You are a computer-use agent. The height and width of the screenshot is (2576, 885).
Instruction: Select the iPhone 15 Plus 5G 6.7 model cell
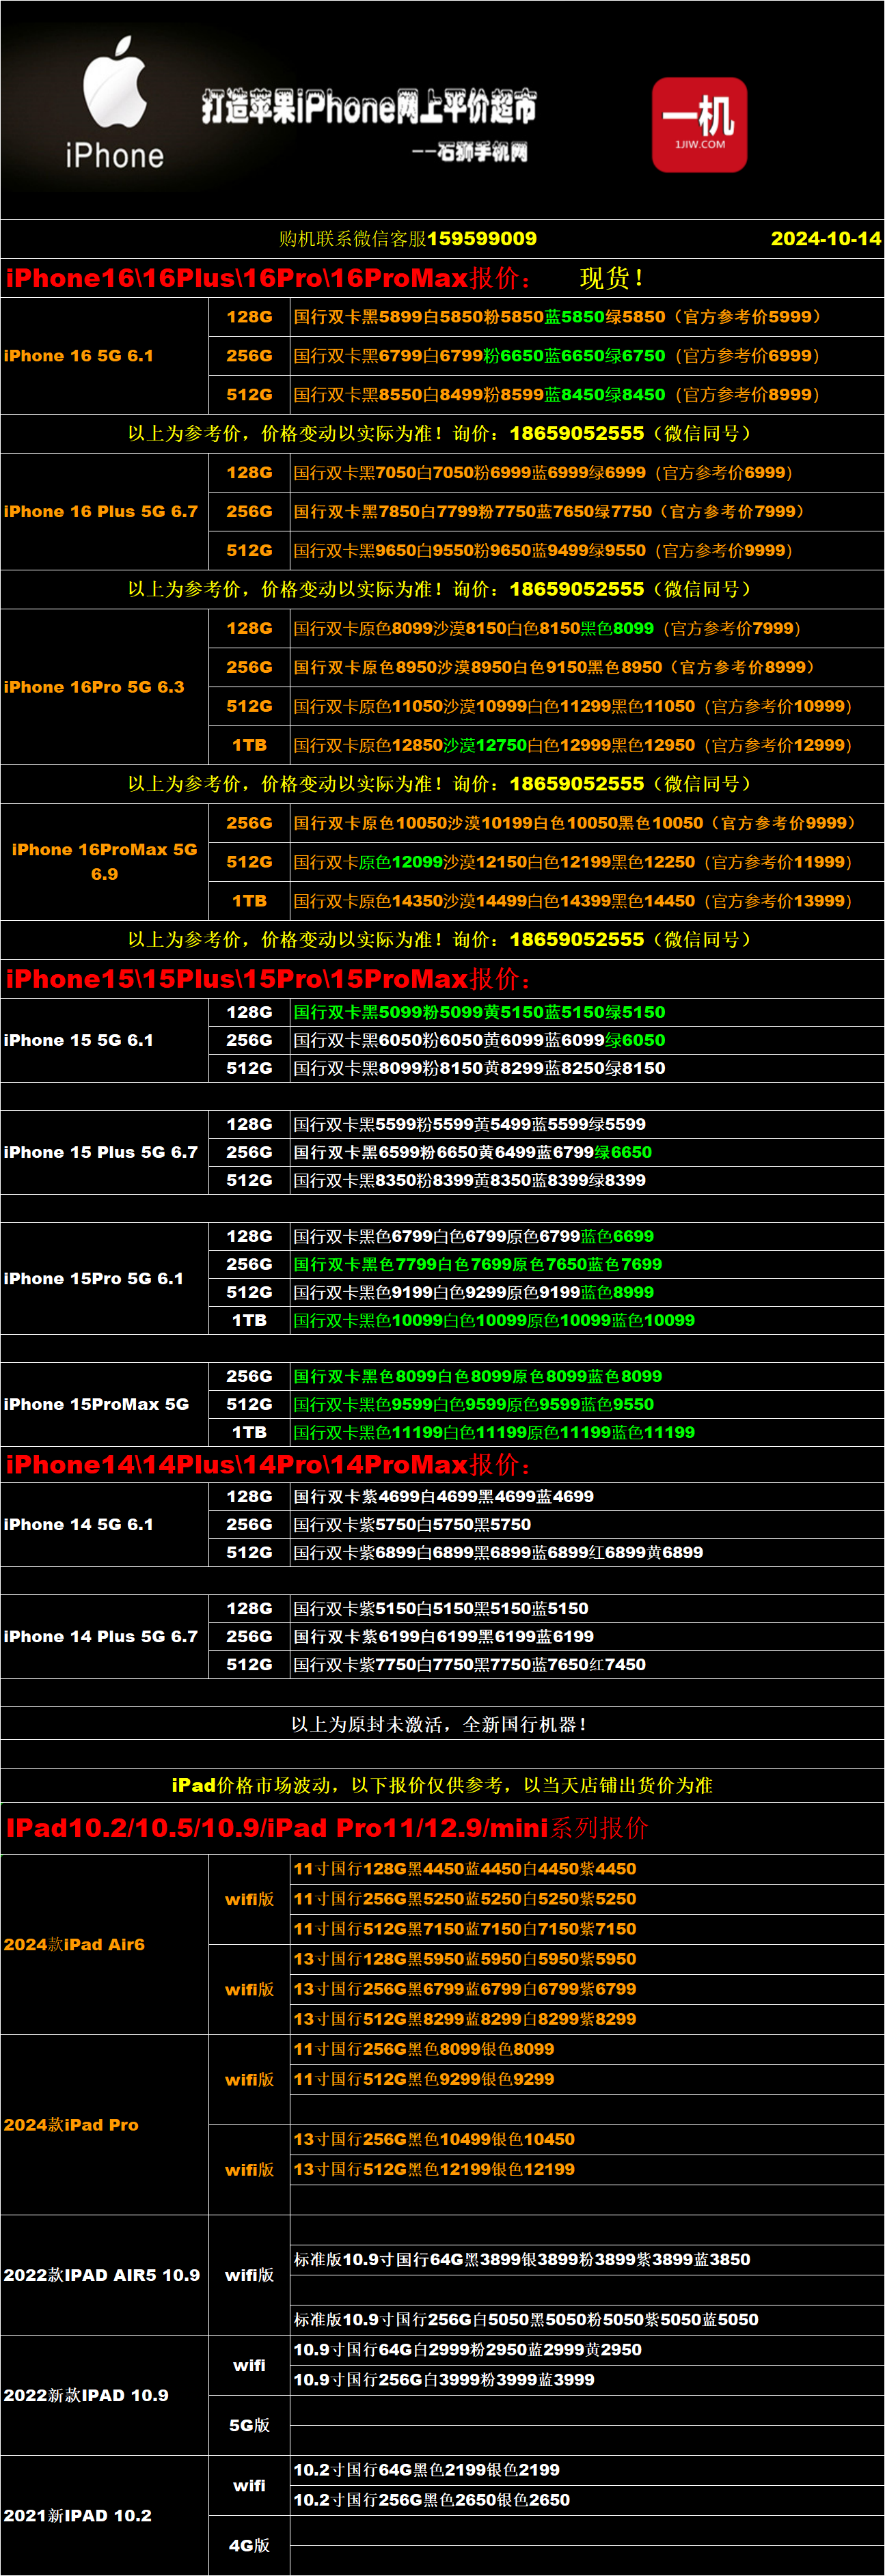(104, 1152)
